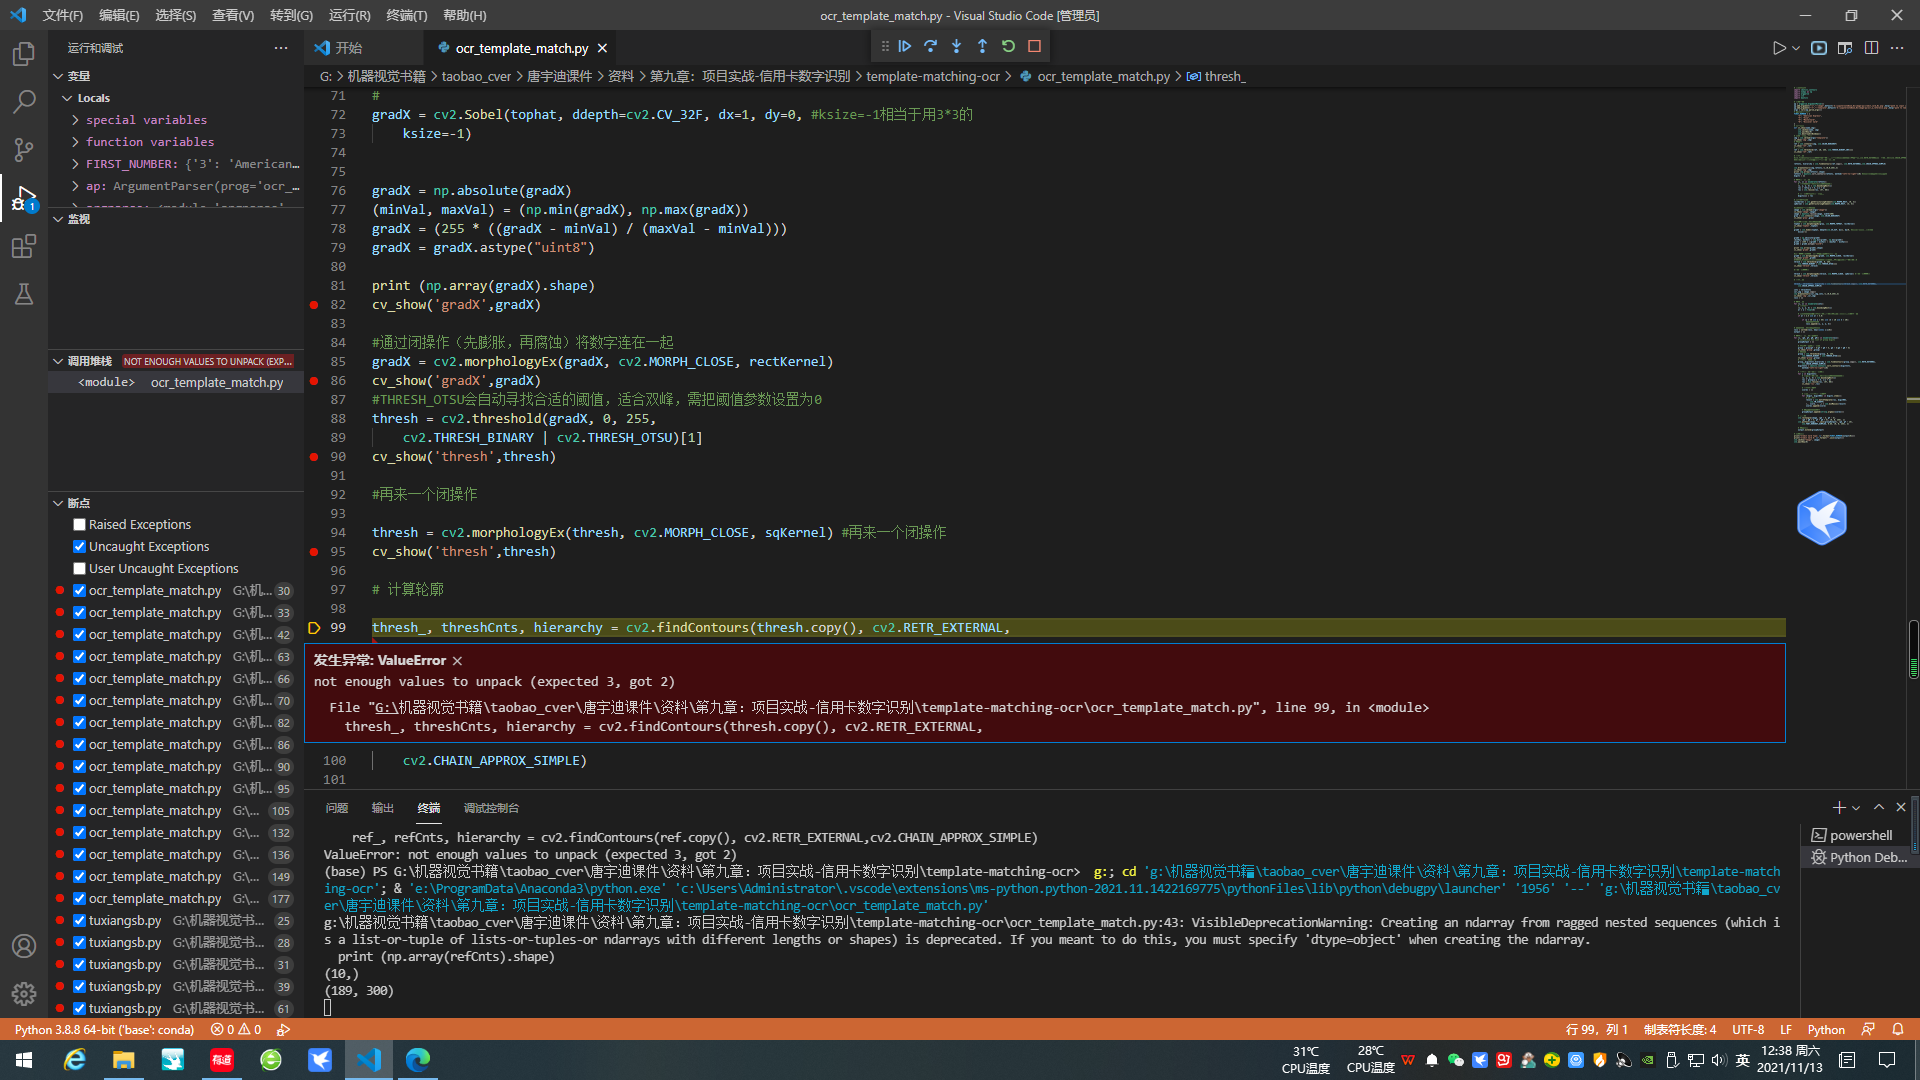Expand FIRST_NUMBER variable
1920x1080 pixels.
click(76, 164)
